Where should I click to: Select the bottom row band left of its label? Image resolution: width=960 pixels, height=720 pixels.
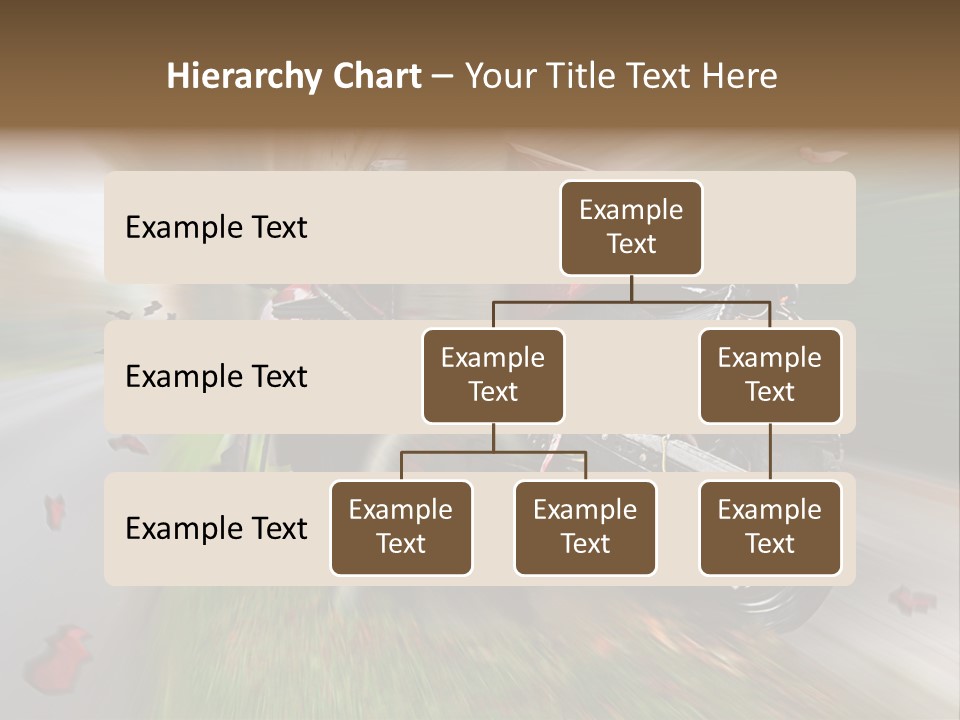(114, 528)
